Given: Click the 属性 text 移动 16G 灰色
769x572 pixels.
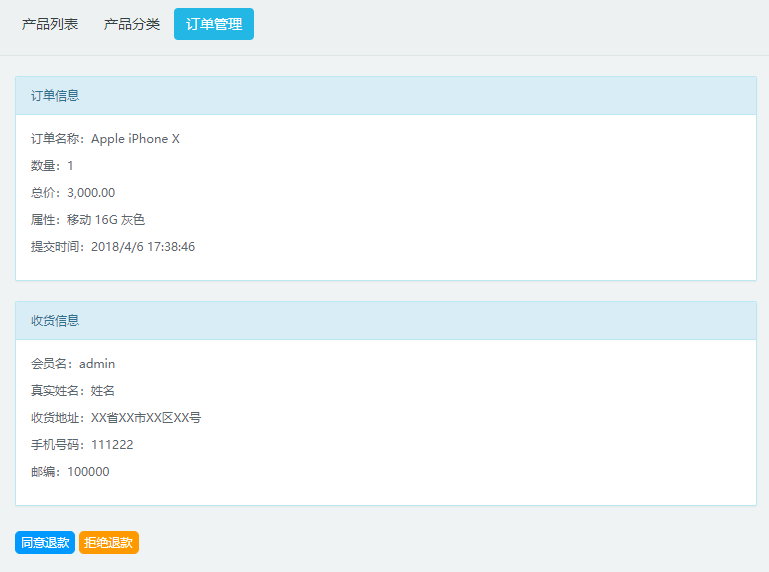Looking at the screenshot, I should click(106, 220).
